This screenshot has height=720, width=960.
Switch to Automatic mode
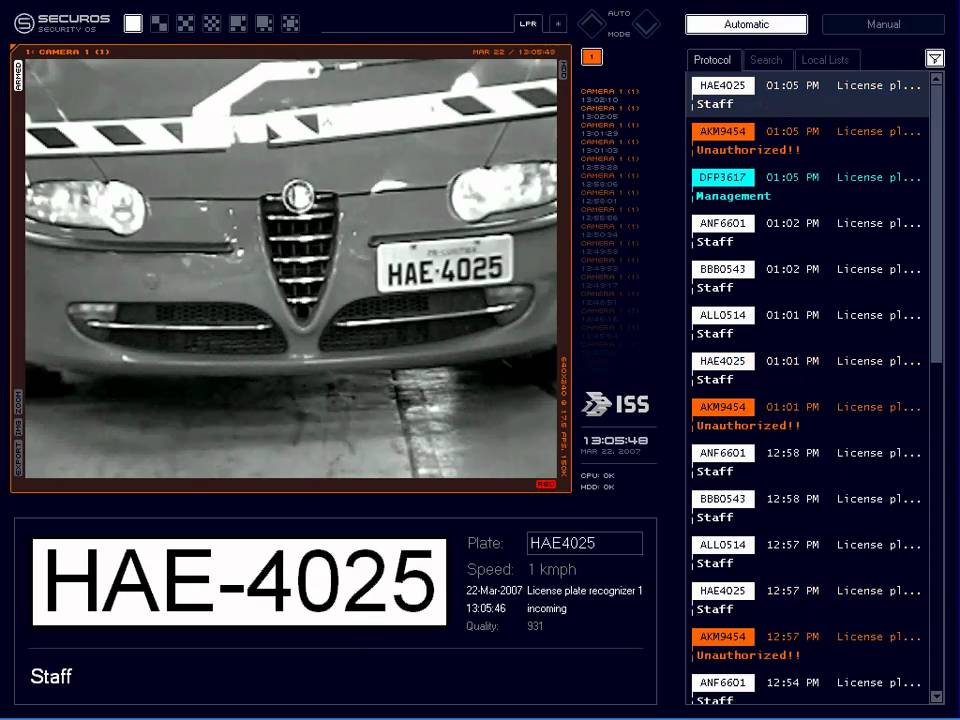coord(746,24)
